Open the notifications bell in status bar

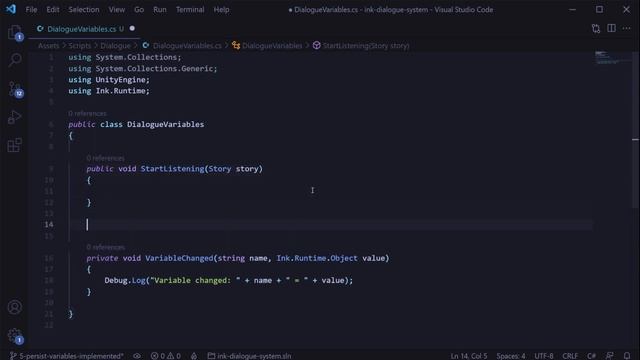coord(627,356)
